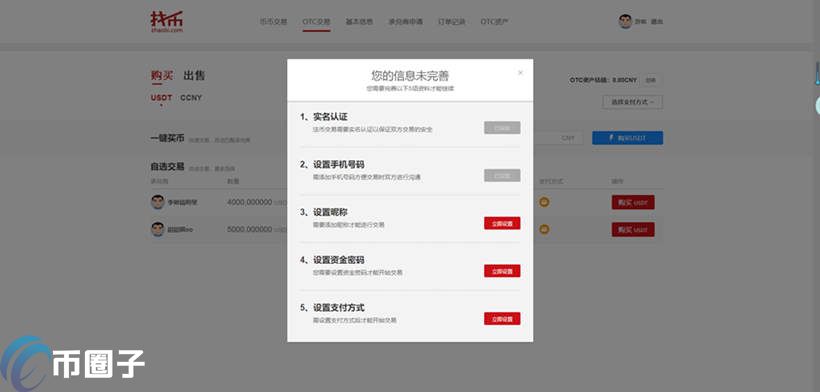Switch to the 出售 tab

pos(194,76)
